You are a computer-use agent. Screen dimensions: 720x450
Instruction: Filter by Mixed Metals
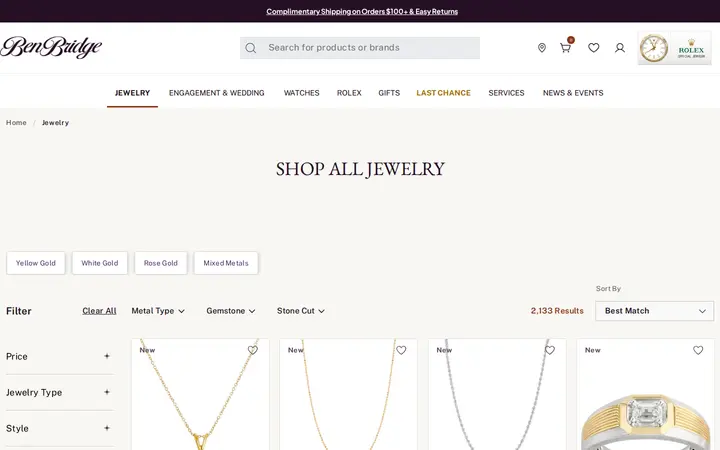[x=226, y=263]
